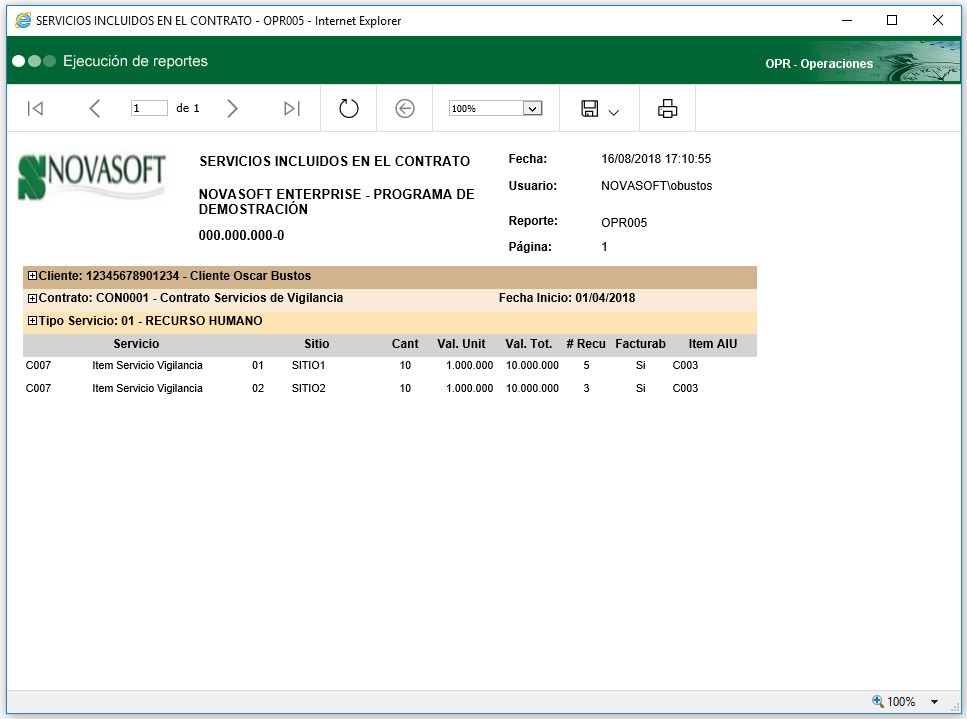Click Internet Explorer title bar icon
967x719 pixels.
pos(23,20)
